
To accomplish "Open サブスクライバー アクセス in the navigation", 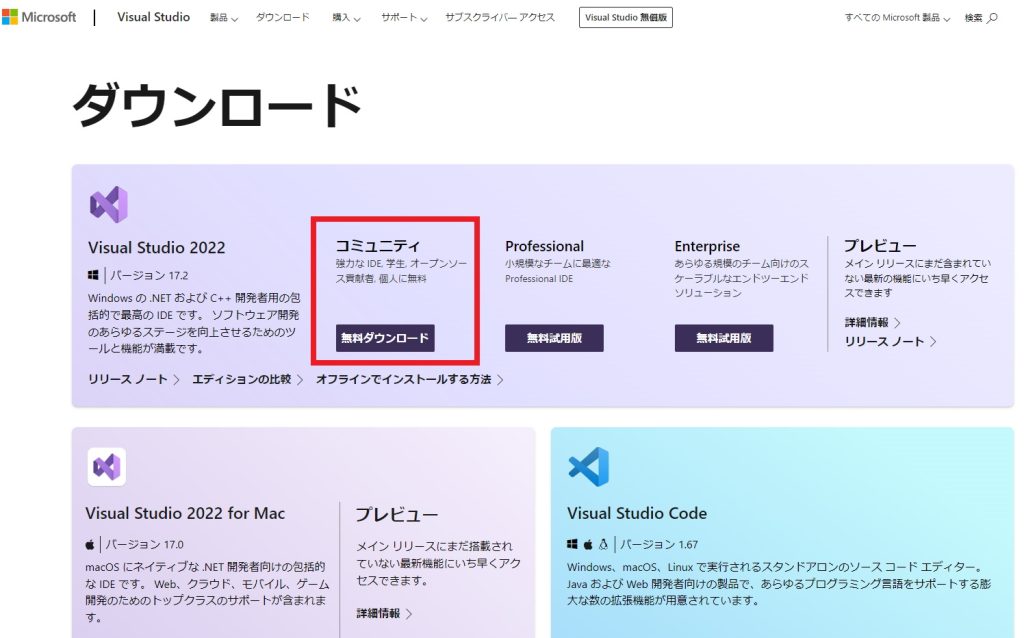I will click(x=499, y=18).
